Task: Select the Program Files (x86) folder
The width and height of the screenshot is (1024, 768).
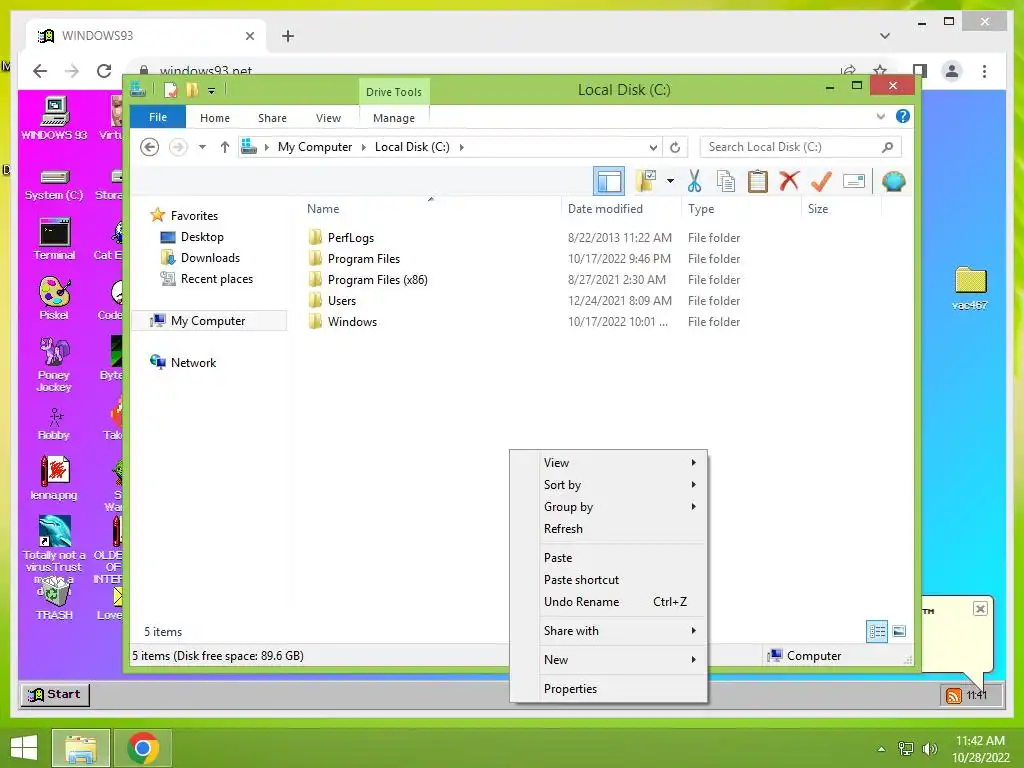Action: click(377, 280)
